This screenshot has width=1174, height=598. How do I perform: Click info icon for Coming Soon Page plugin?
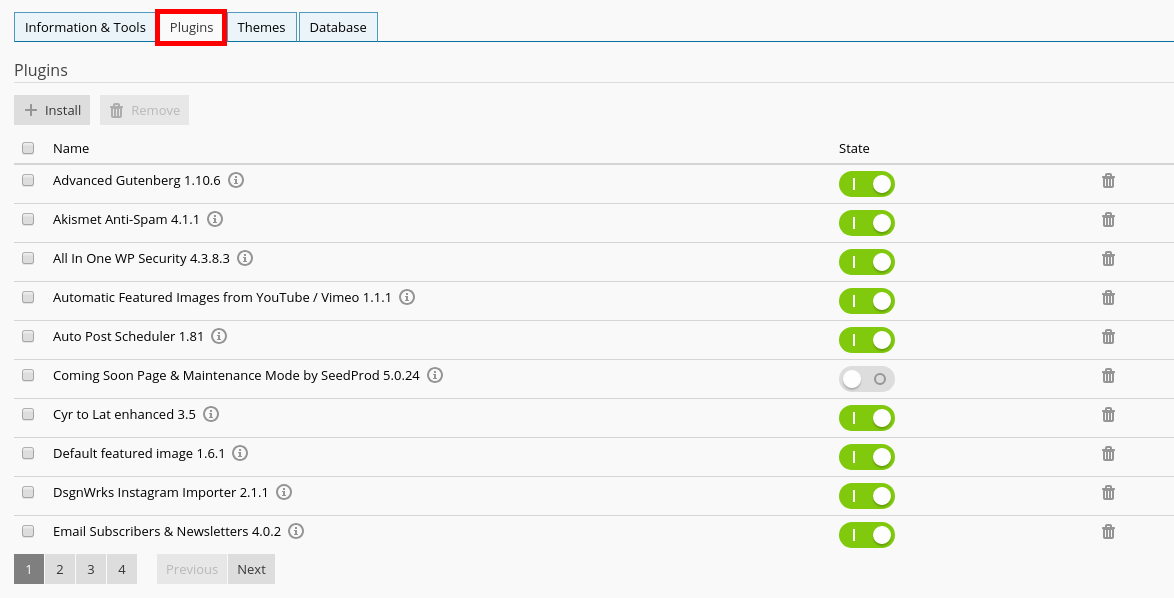(435, 375)
